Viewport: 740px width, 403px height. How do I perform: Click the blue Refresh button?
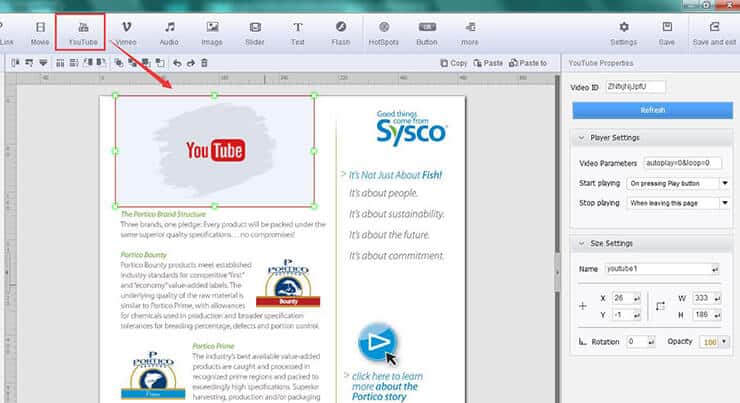click(x=653, y=110)
